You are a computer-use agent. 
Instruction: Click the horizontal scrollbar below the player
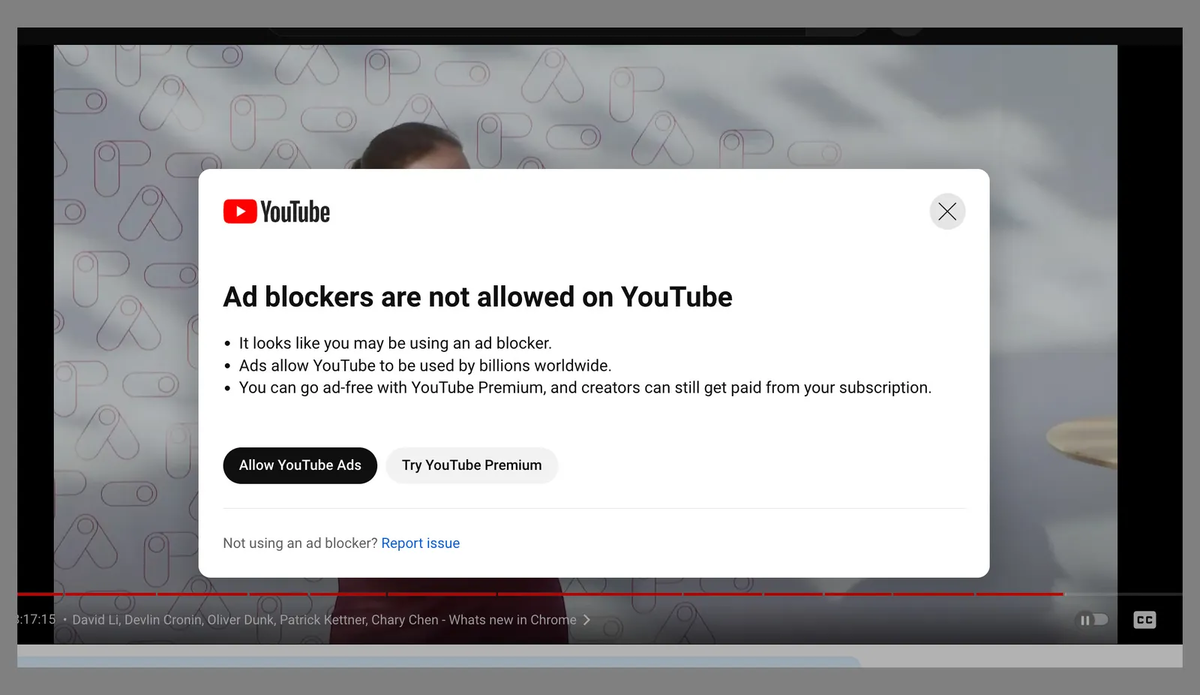click(440, 660)
